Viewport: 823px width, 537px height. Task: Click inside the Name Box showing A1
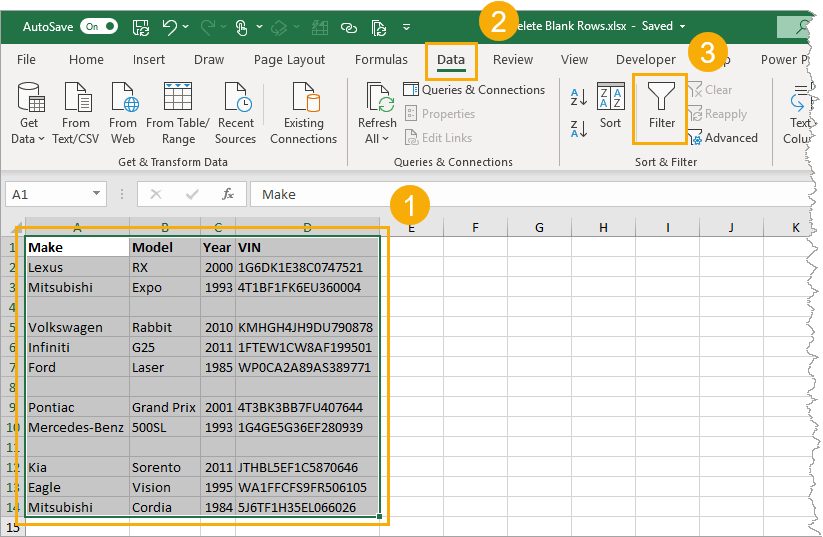coord(47,194)
